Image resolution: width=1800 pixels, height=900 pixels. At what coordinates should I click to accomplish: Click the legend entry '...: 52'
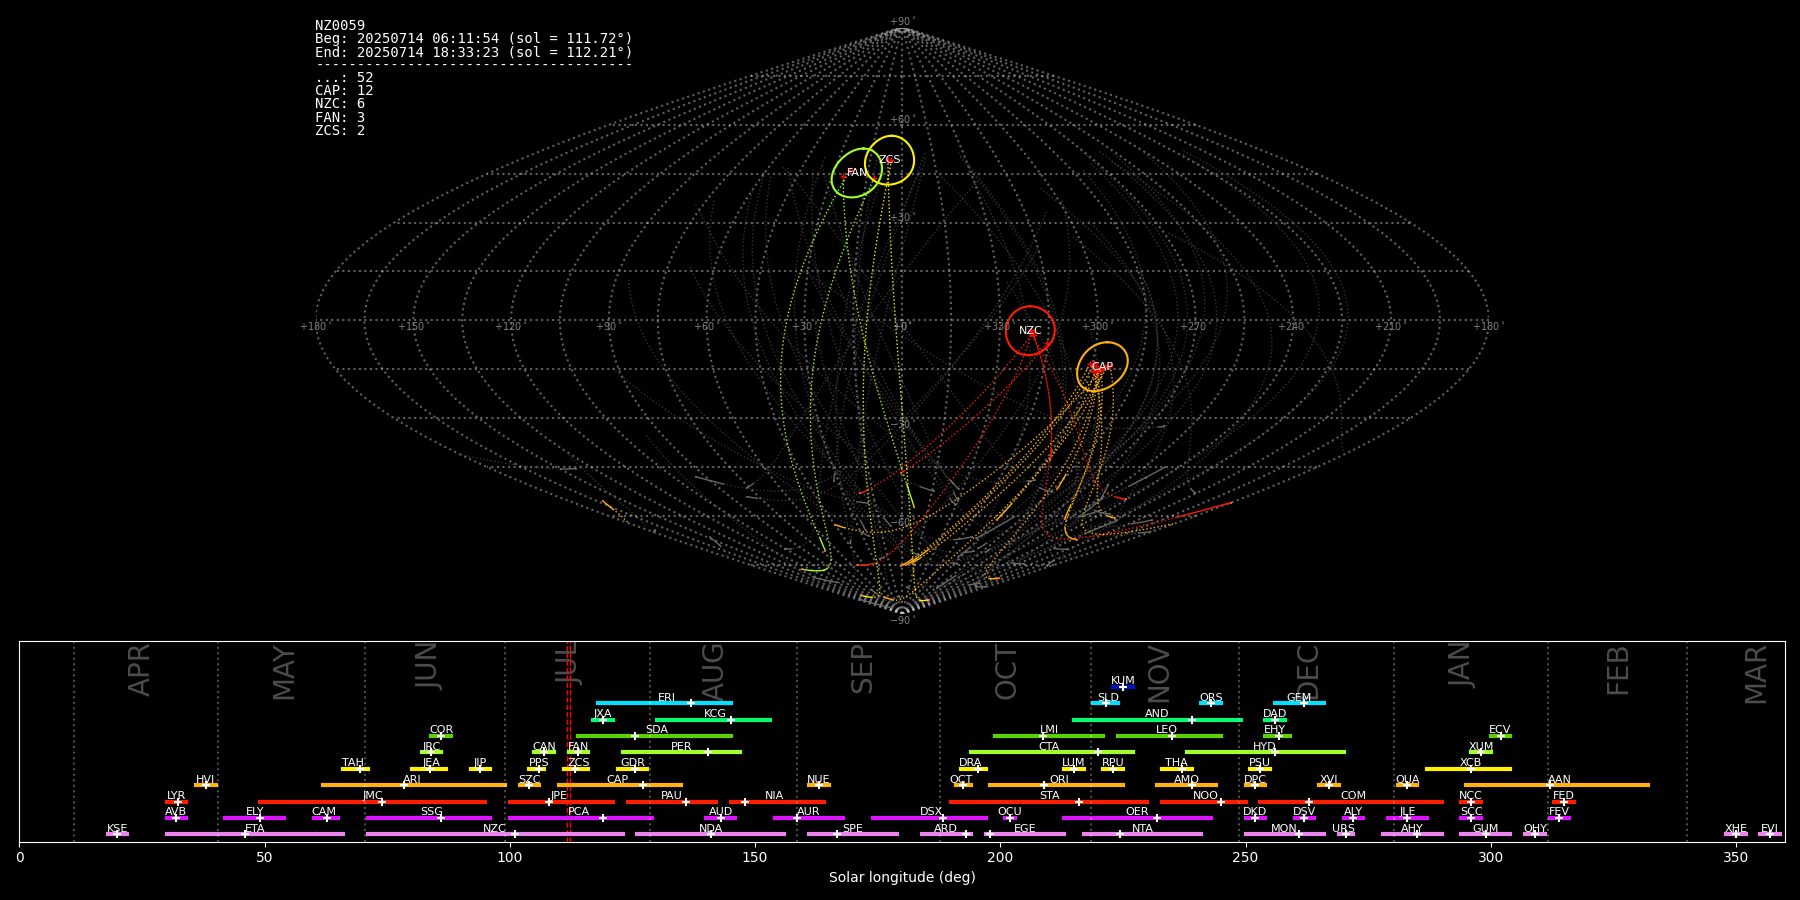(x=344, y=78)
